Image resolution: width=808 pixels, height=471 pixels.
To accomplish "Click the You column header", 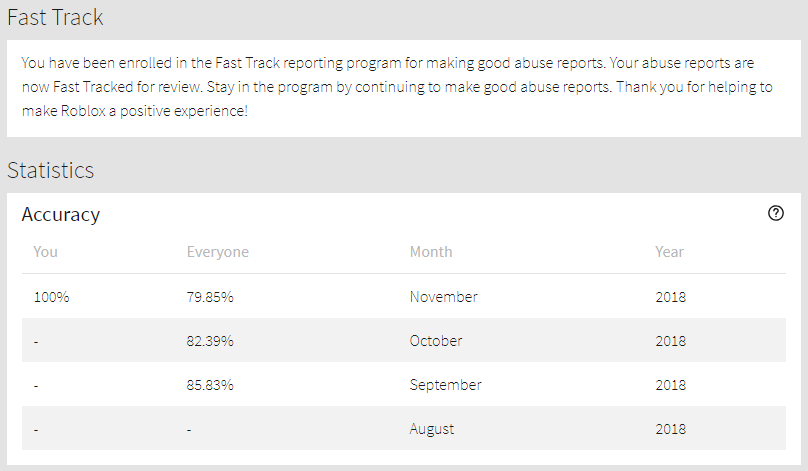I will (x=46, y=252).
